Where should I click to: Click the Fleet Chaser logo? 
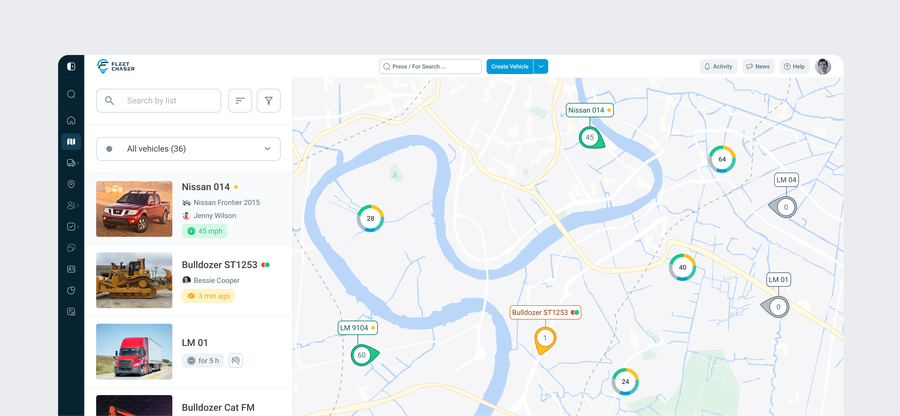(115, 67)
